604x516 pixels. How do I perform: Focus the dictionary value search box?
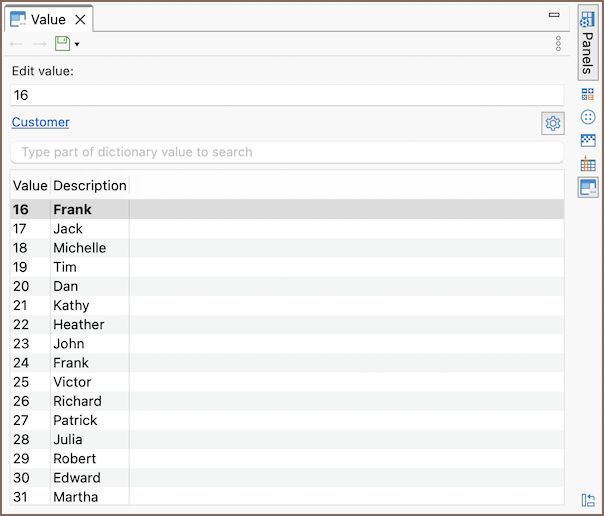click(x=286, y=152)
